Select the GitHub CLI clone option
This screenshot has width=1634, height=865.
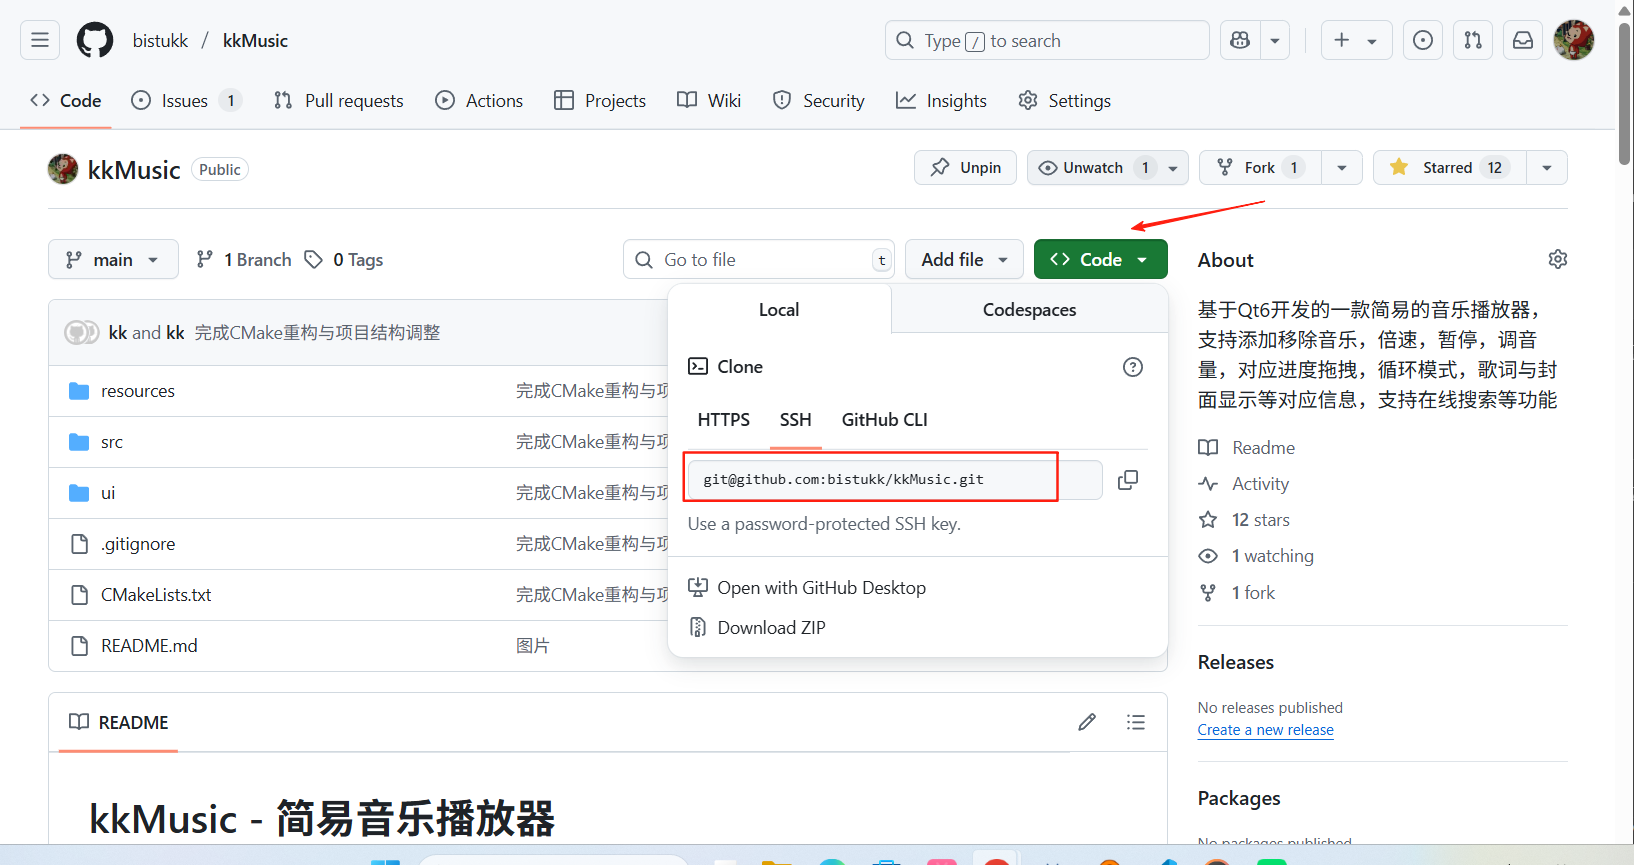[x=885, y=420]
